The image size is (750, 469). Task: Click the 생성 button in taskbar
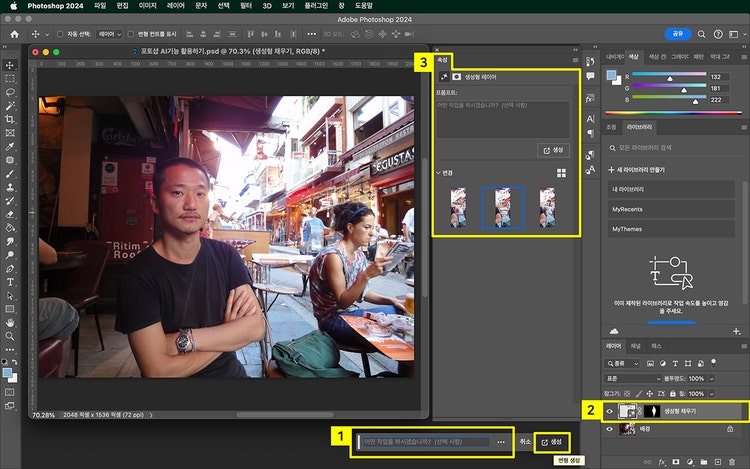click(552, 441)
